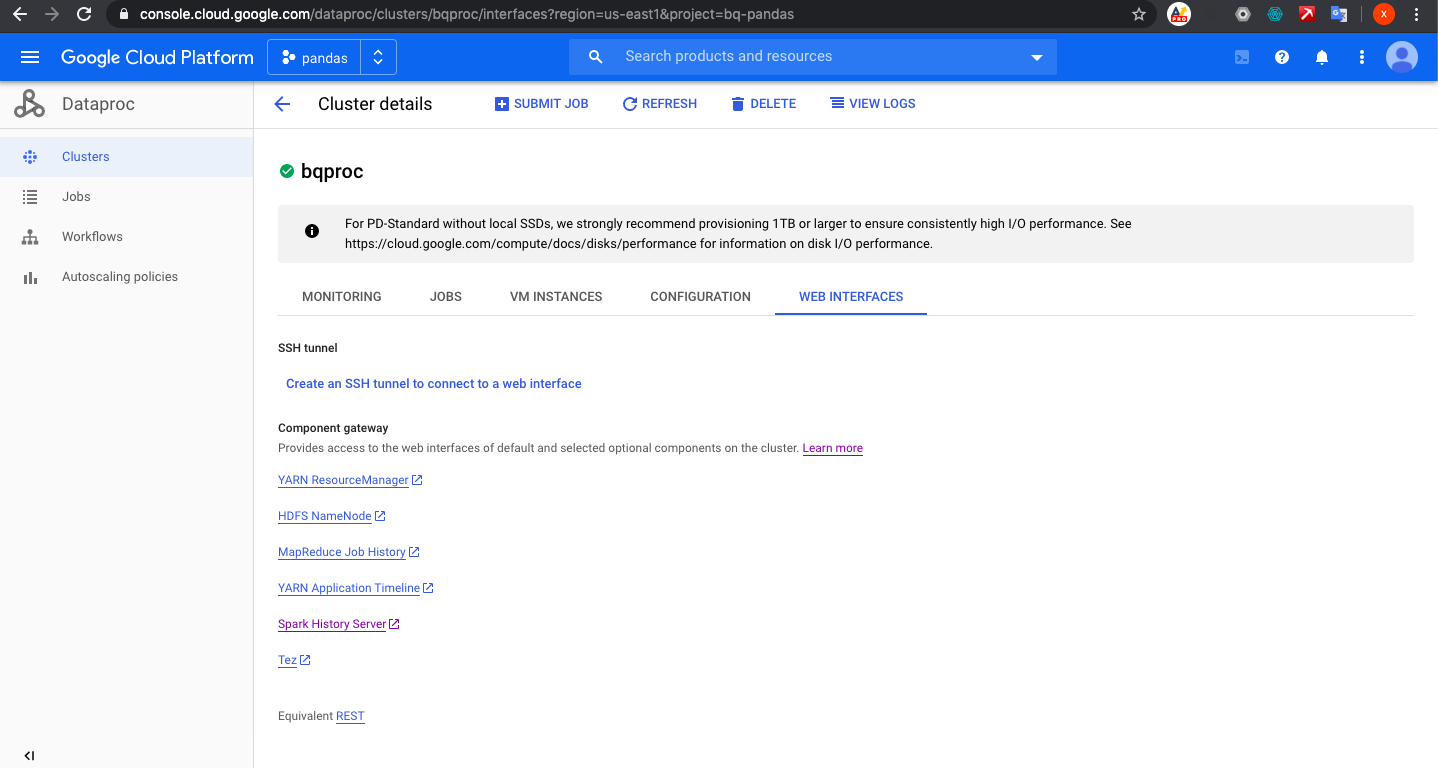
Task: Open the Spark History Server link
Action: coord(339,624)
